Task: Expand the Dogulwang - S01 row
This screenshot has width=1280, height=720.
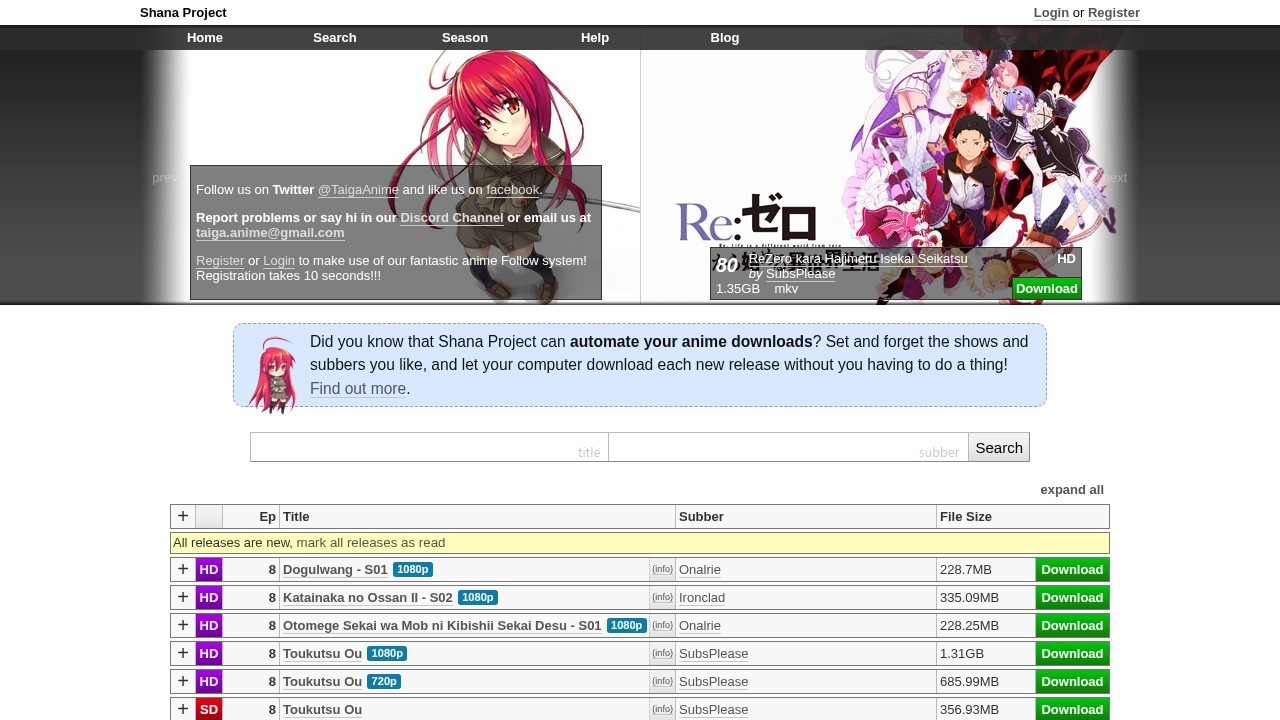Action: click(183, 570)
